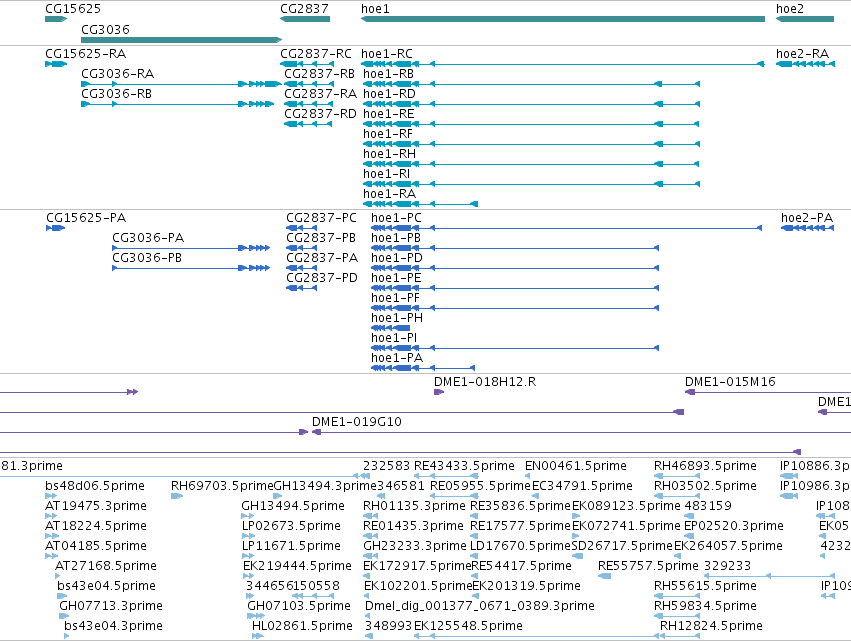Click EST bs48d06.5prime

point(95,486)
